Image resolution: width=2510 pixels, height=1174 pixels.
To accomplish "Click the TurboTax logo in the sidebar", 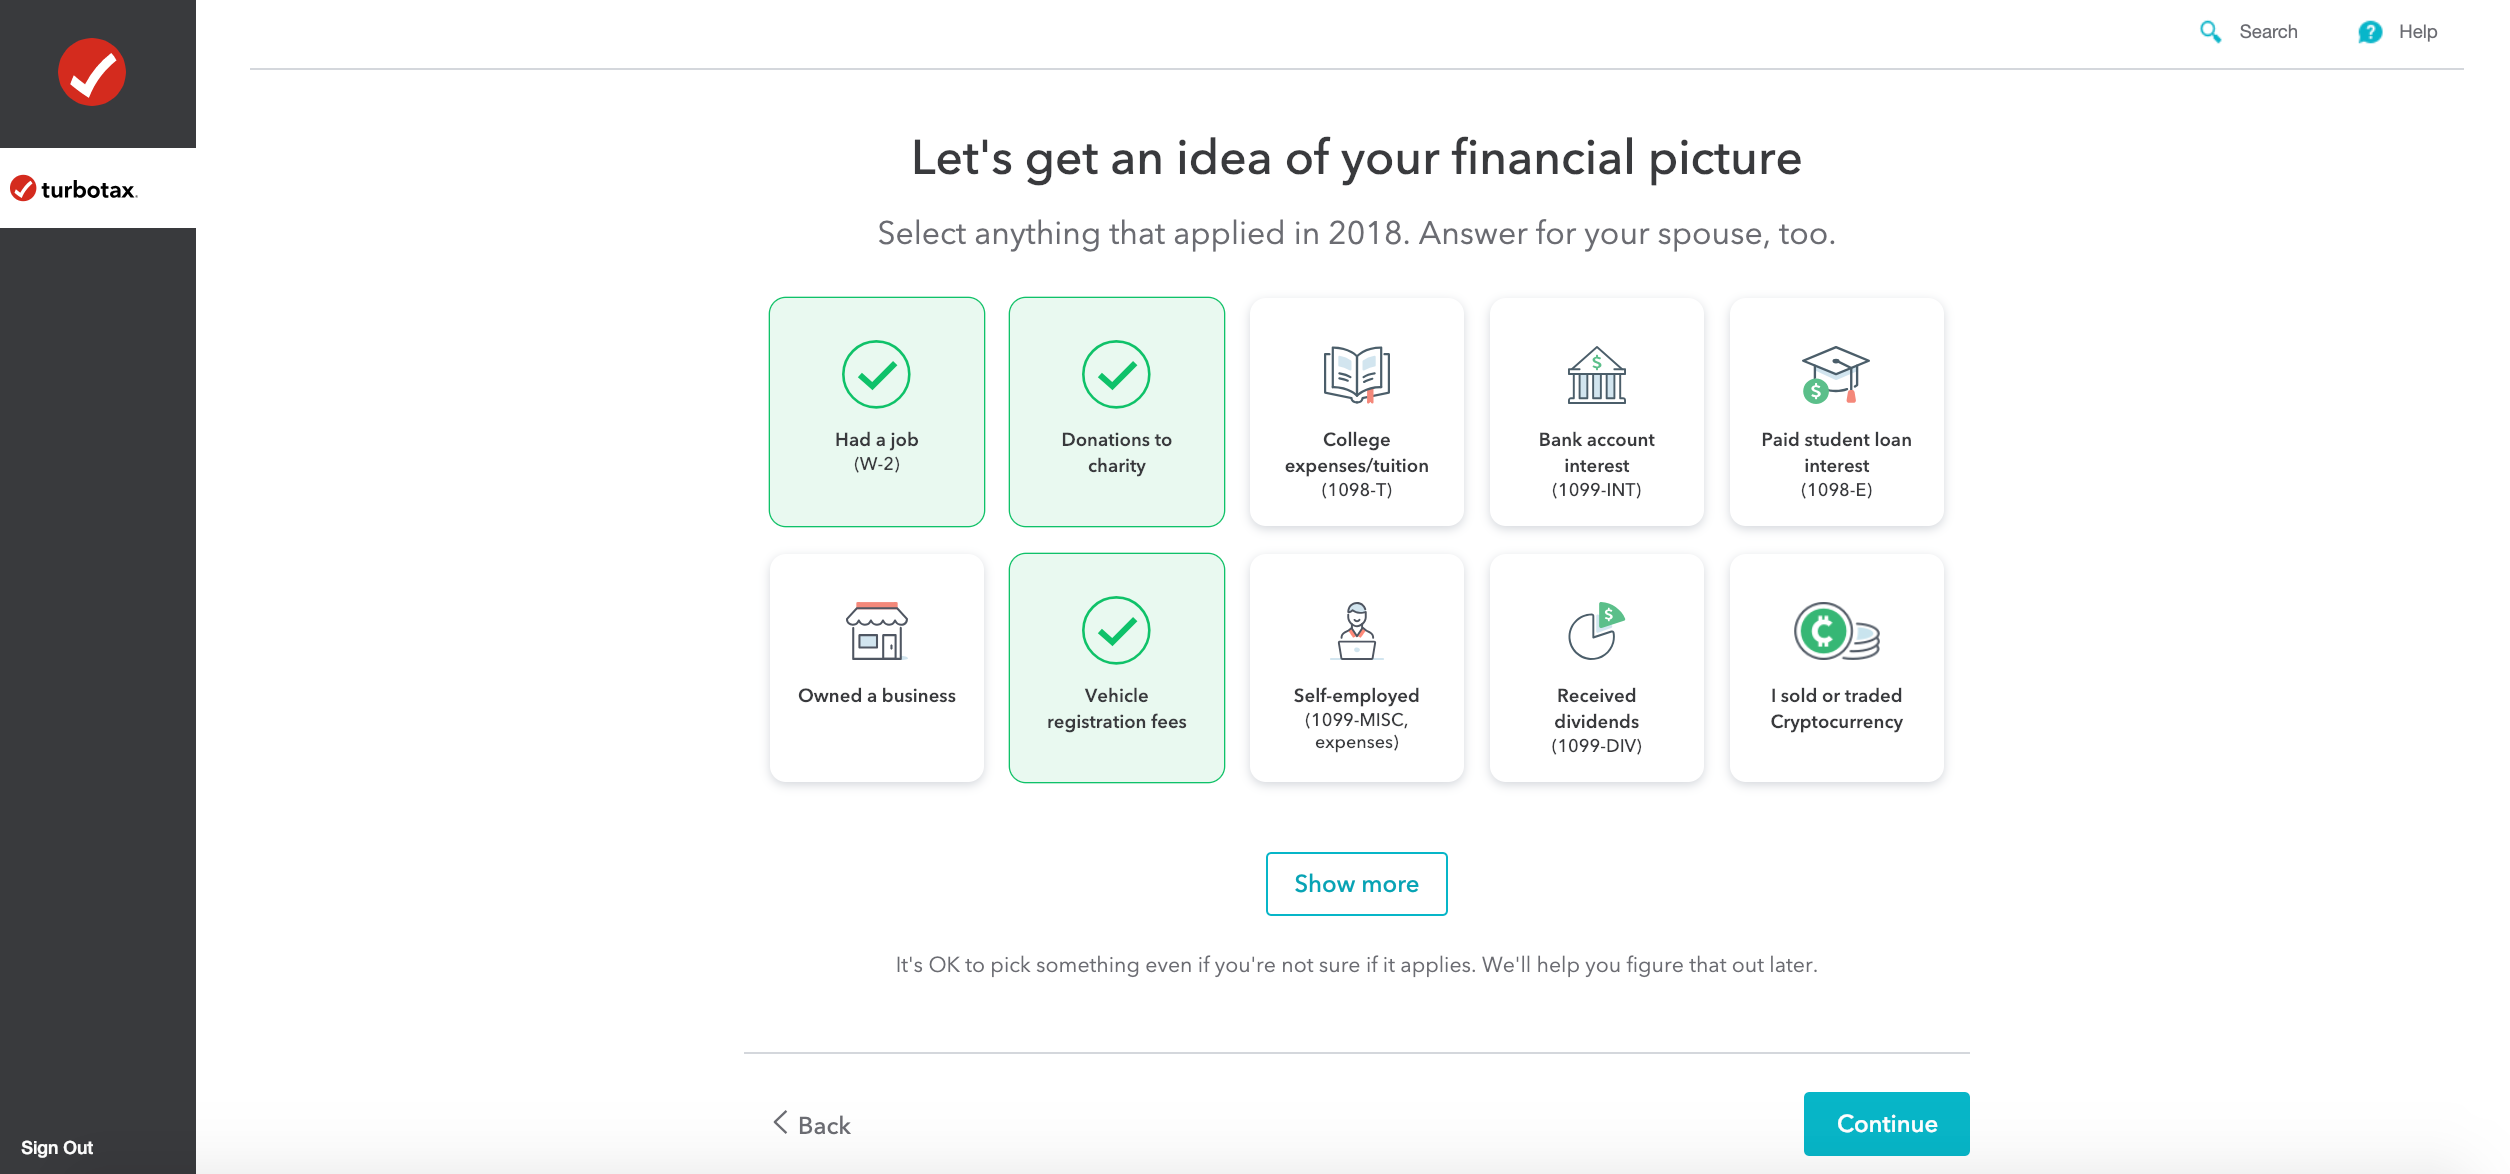I will tap(73, 188).
